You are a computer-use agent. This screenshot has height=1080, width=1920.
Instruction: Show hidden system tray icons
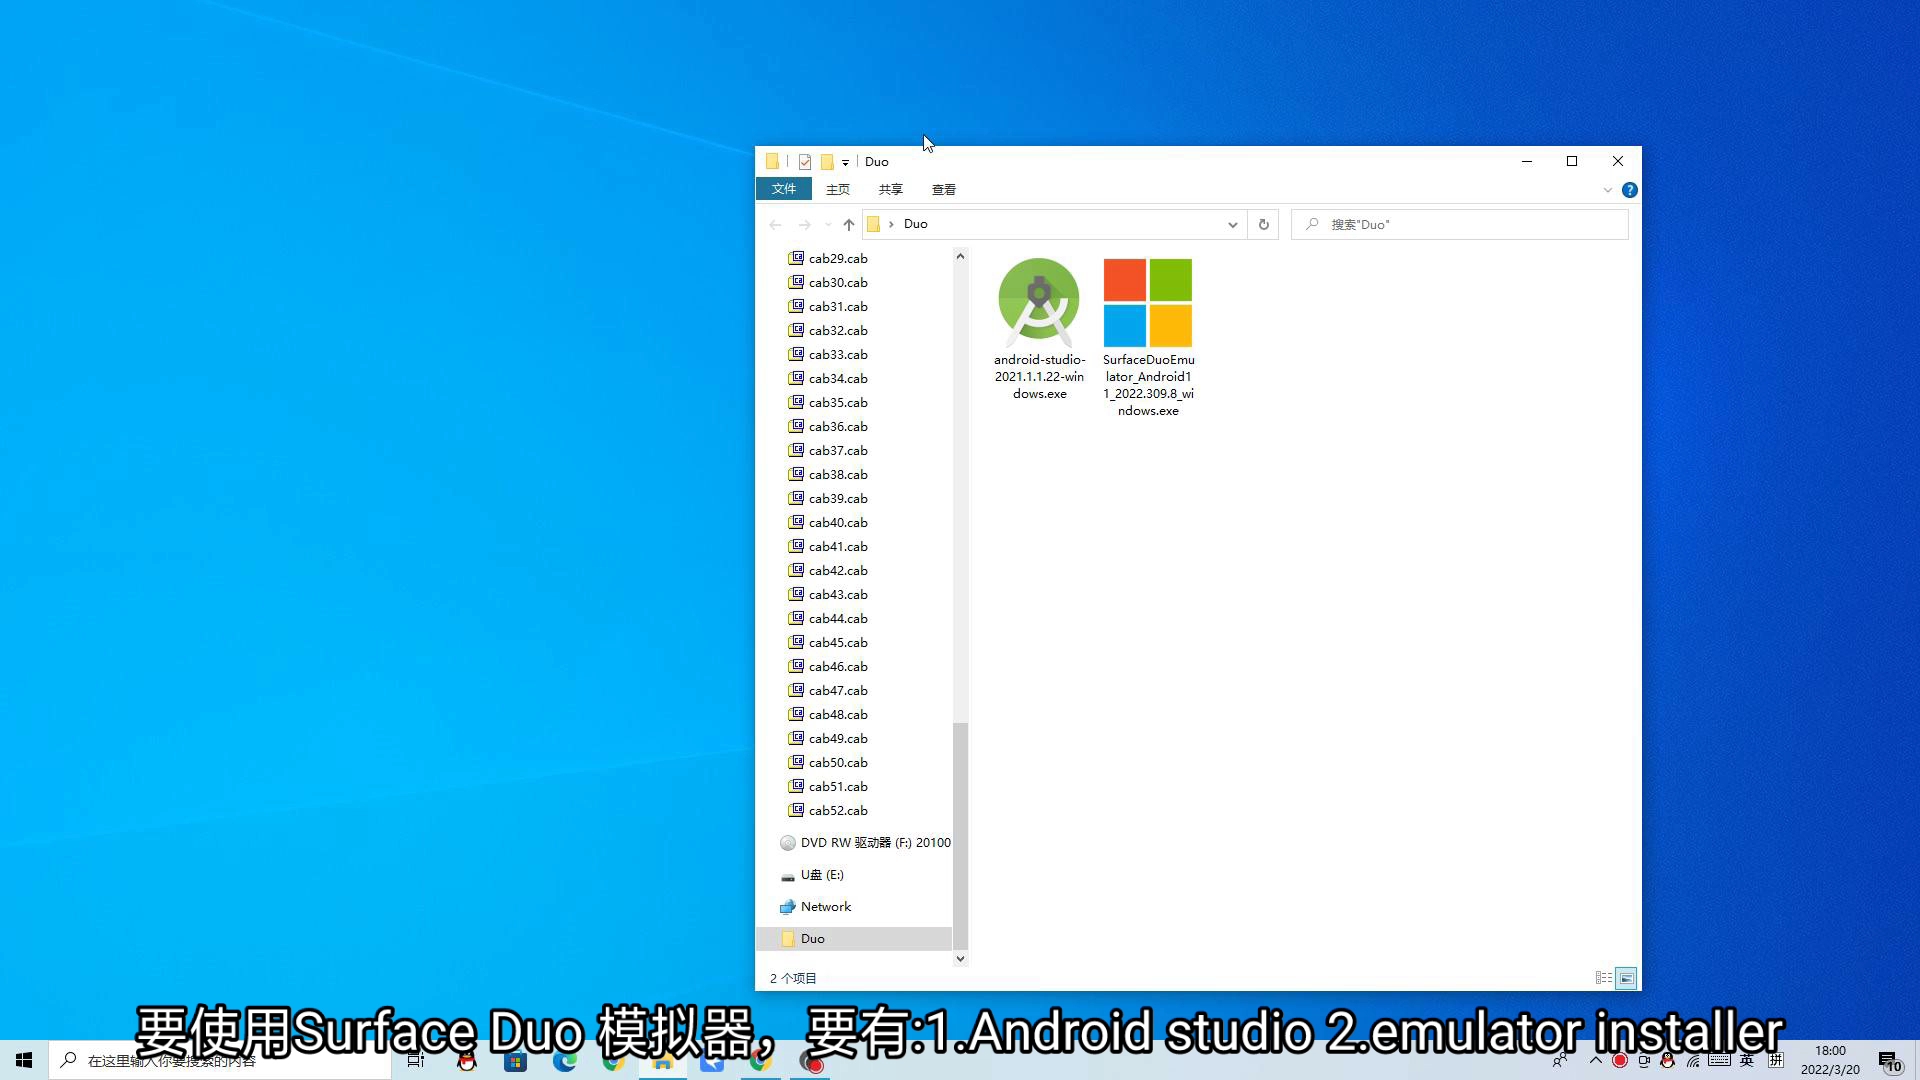tap(1596, 1061)
